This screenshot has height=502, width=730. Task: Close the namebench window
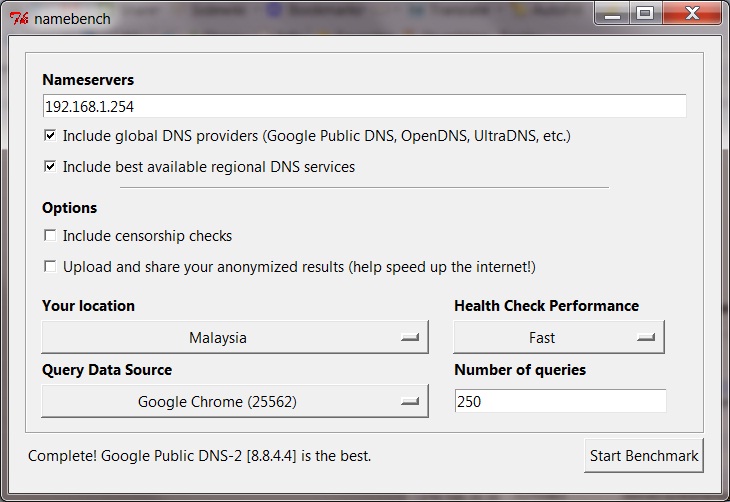[x=692, y=14]
